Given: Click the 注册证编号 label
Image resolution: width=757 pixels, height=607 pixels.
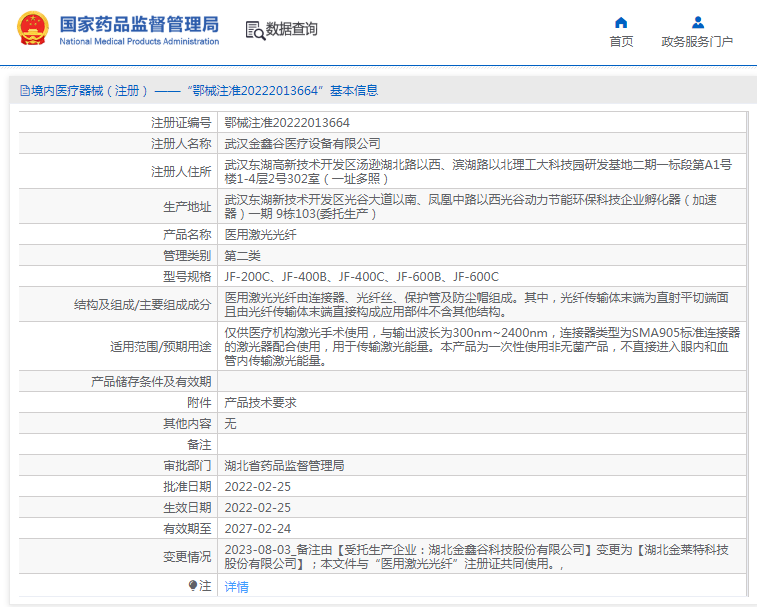Looking at the screenshot, I should (x=181, y=123).
